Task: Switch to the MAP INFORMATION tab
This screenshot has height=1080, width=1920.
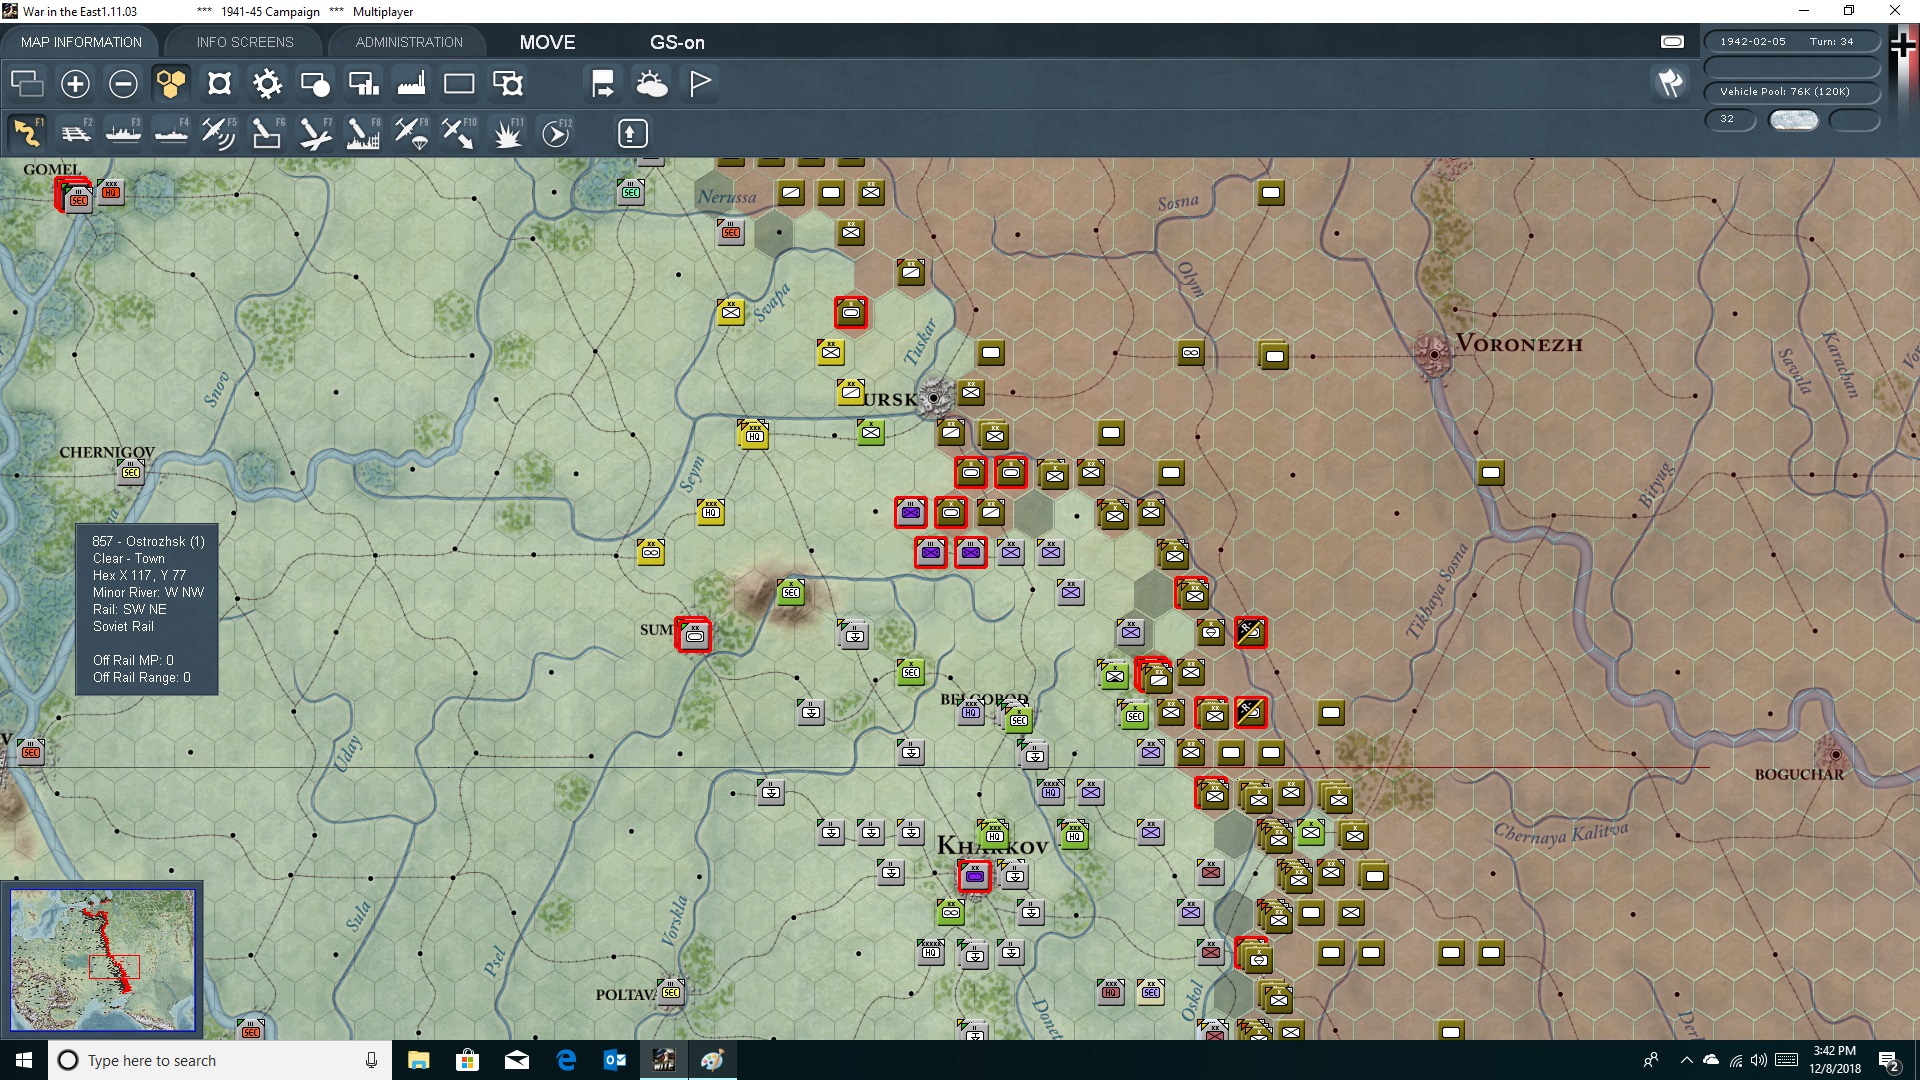Action: point(81,42)
